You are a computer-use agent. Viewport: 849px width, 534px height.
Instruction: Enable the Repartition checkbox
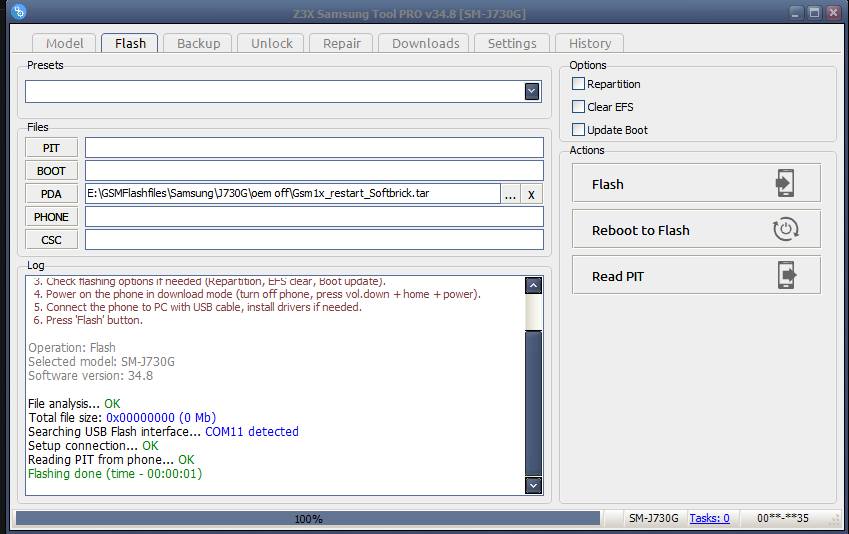(578, 83)
